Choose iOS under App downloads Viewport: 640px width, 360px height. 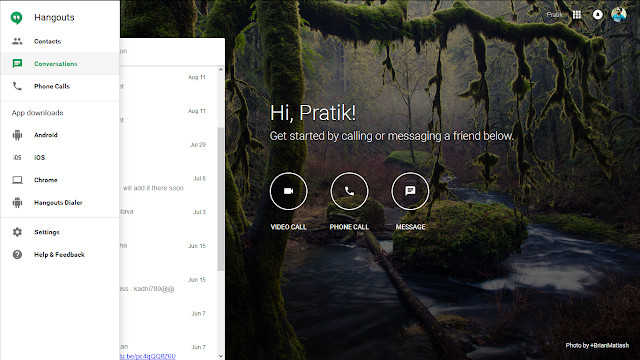[x=60, y=158]
